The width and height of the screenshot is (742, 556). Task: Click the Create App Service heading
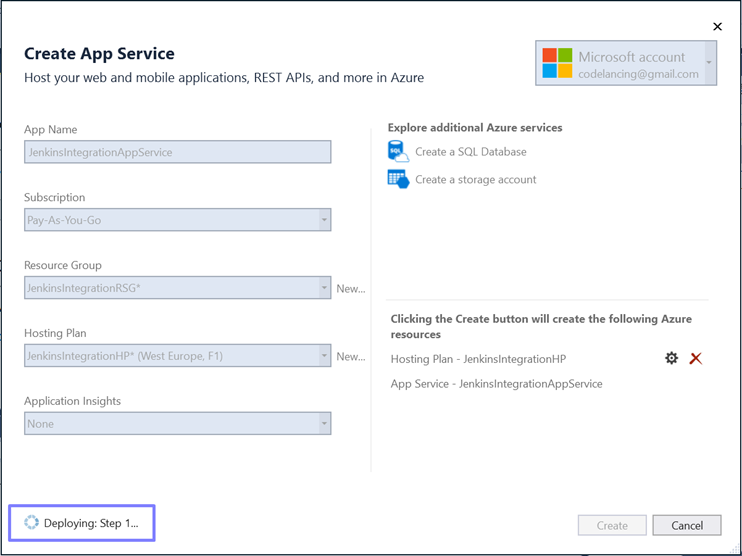tap(99, 53)
